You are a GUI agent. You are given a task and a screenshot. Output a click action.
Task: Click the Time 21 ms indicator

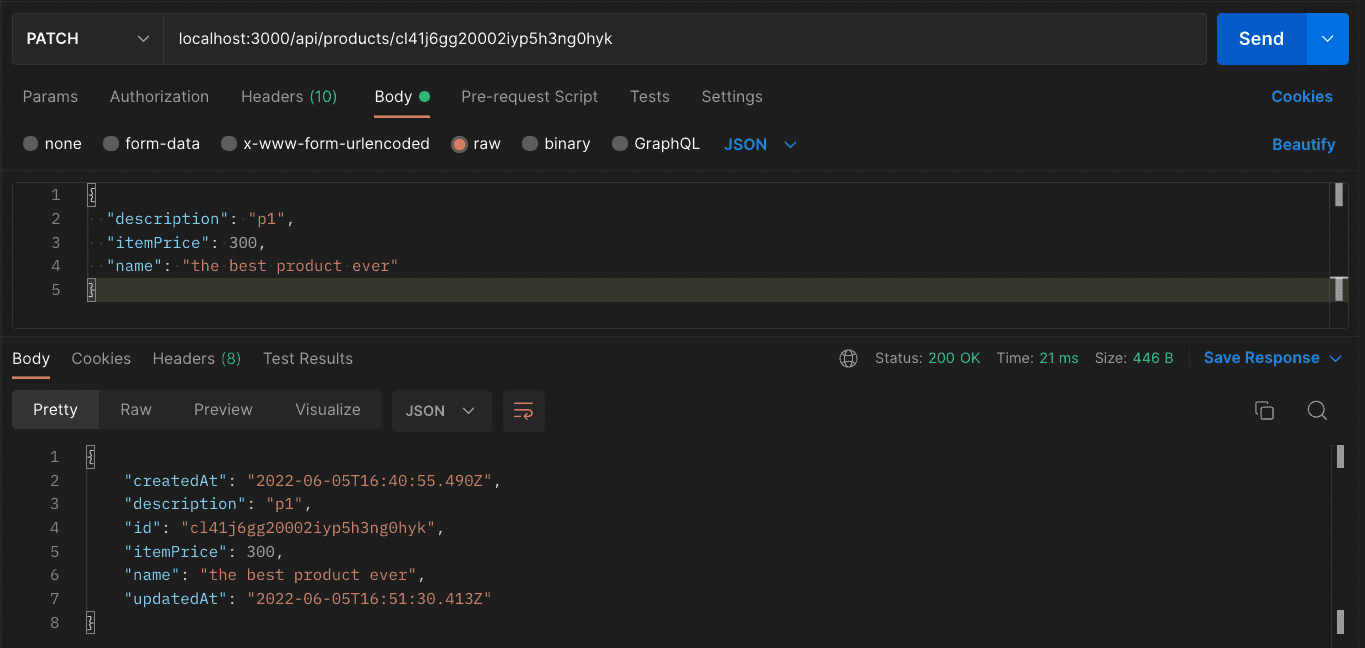pos(1037,358)
